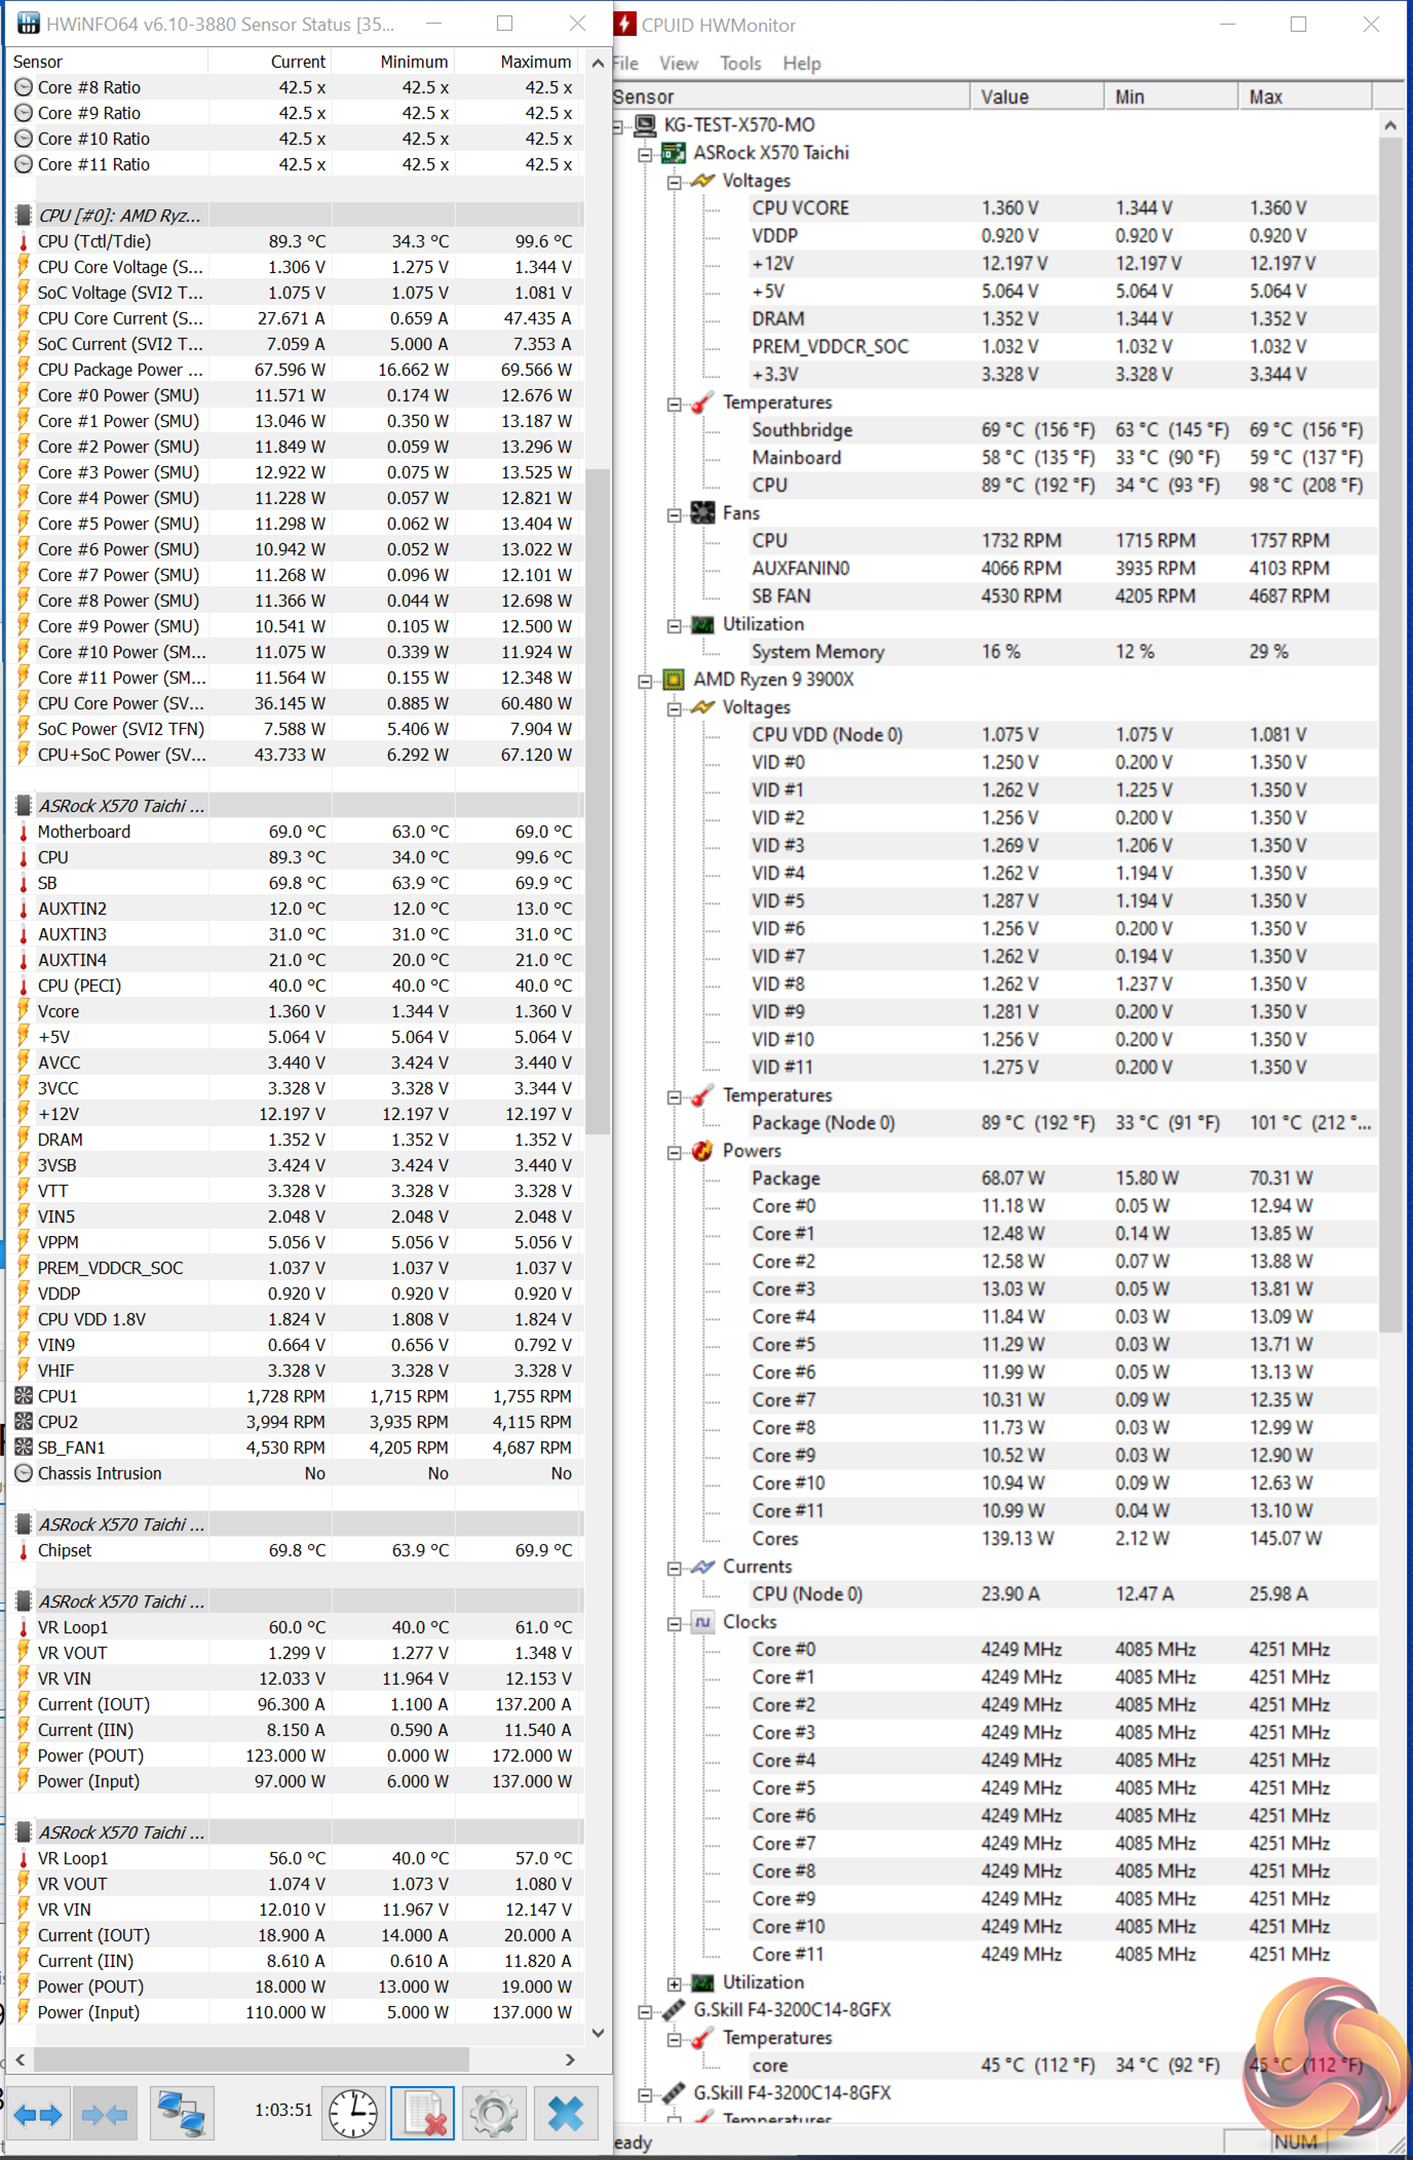Screen dimensions: 1413x2160
Task: Collapse the KG-TEST-X570-MO tree node
Action: click(x=618, y=126)
